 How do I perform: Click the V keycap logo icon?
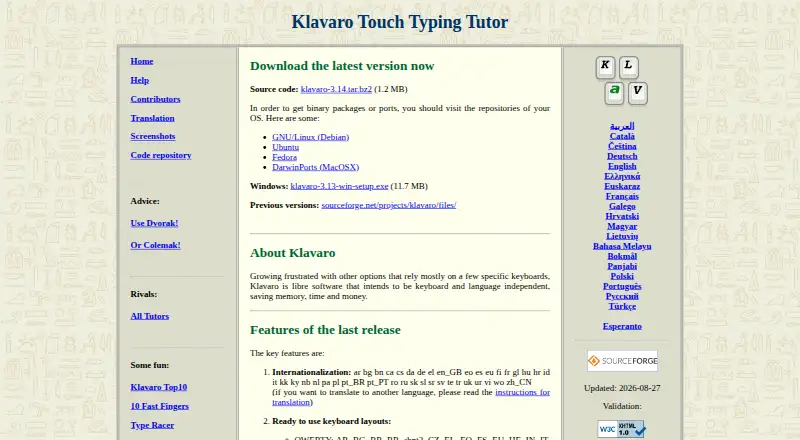[638, 93]
